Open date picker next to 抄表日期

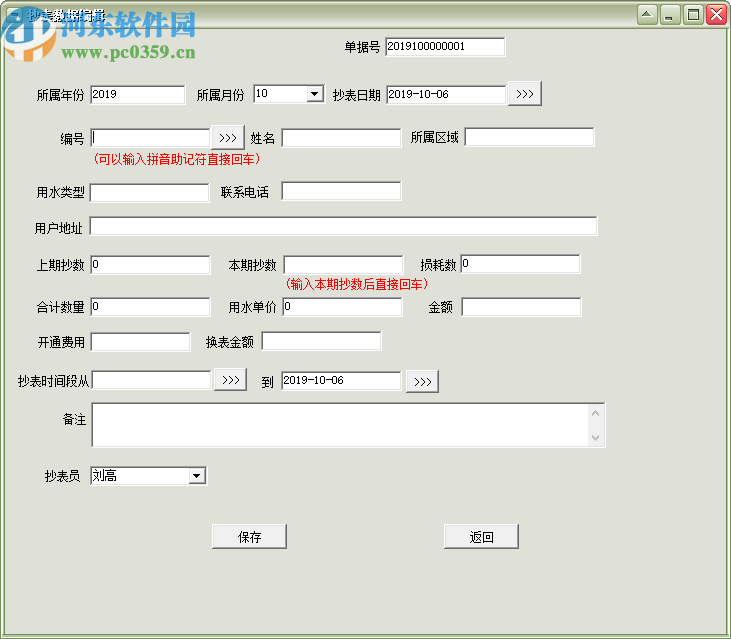click(x=524, y=94)
